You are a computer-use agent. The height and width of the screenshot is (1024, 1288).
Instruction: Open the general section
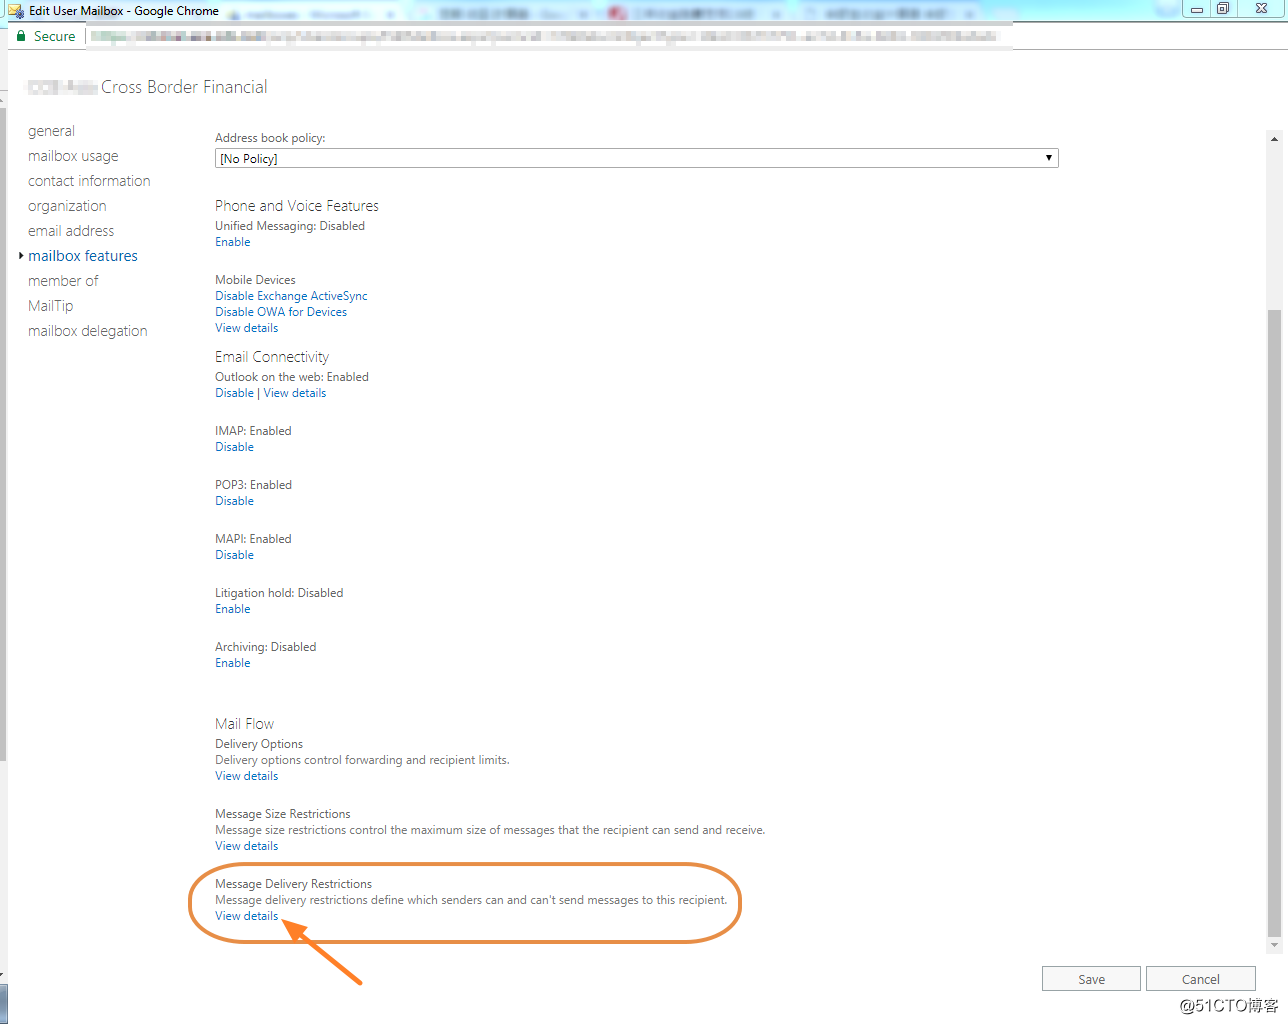pyautogui.click(x=51, y=131)
